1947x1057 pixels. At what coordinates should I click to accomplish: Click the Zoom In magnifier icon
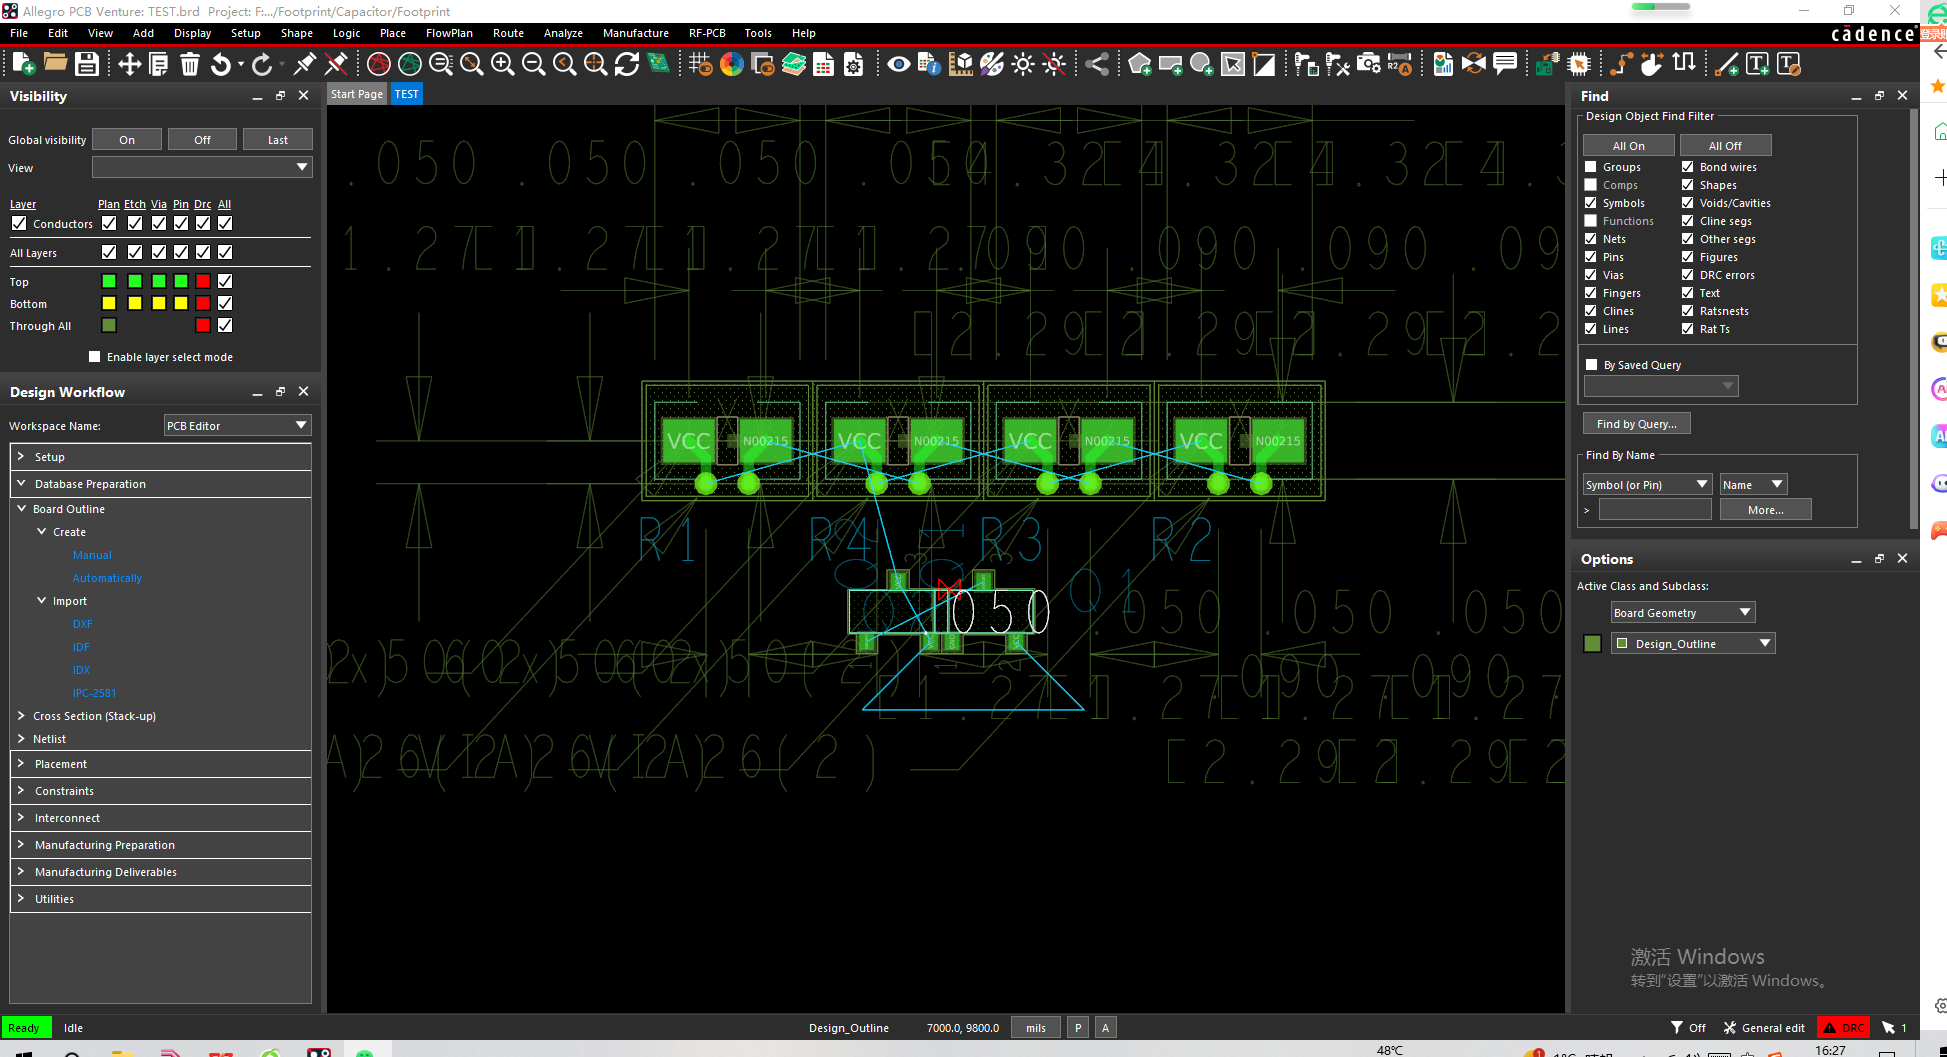coord(502,64)
